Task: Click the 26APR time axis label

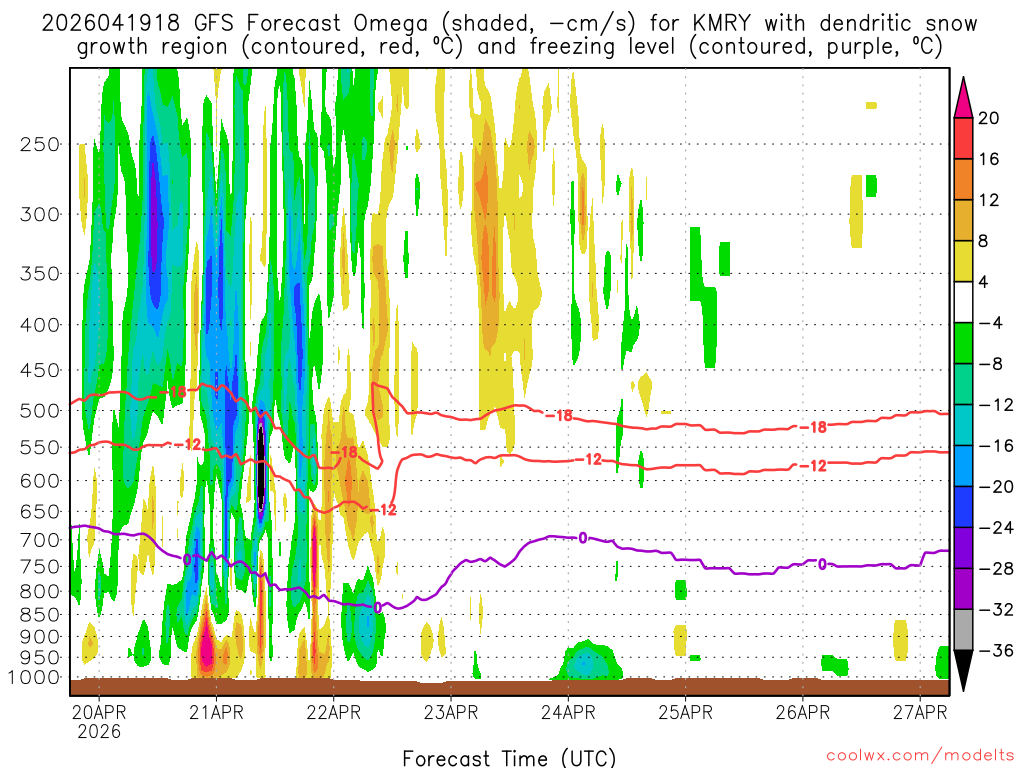Action: [x=803, y=712]
